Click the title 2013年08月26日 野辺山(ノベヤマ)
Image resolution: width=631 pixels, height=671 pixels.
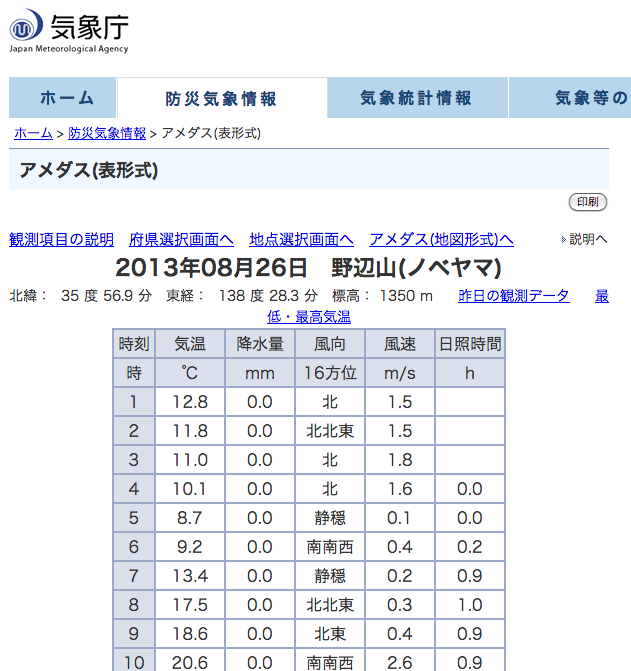coord(308,268)
